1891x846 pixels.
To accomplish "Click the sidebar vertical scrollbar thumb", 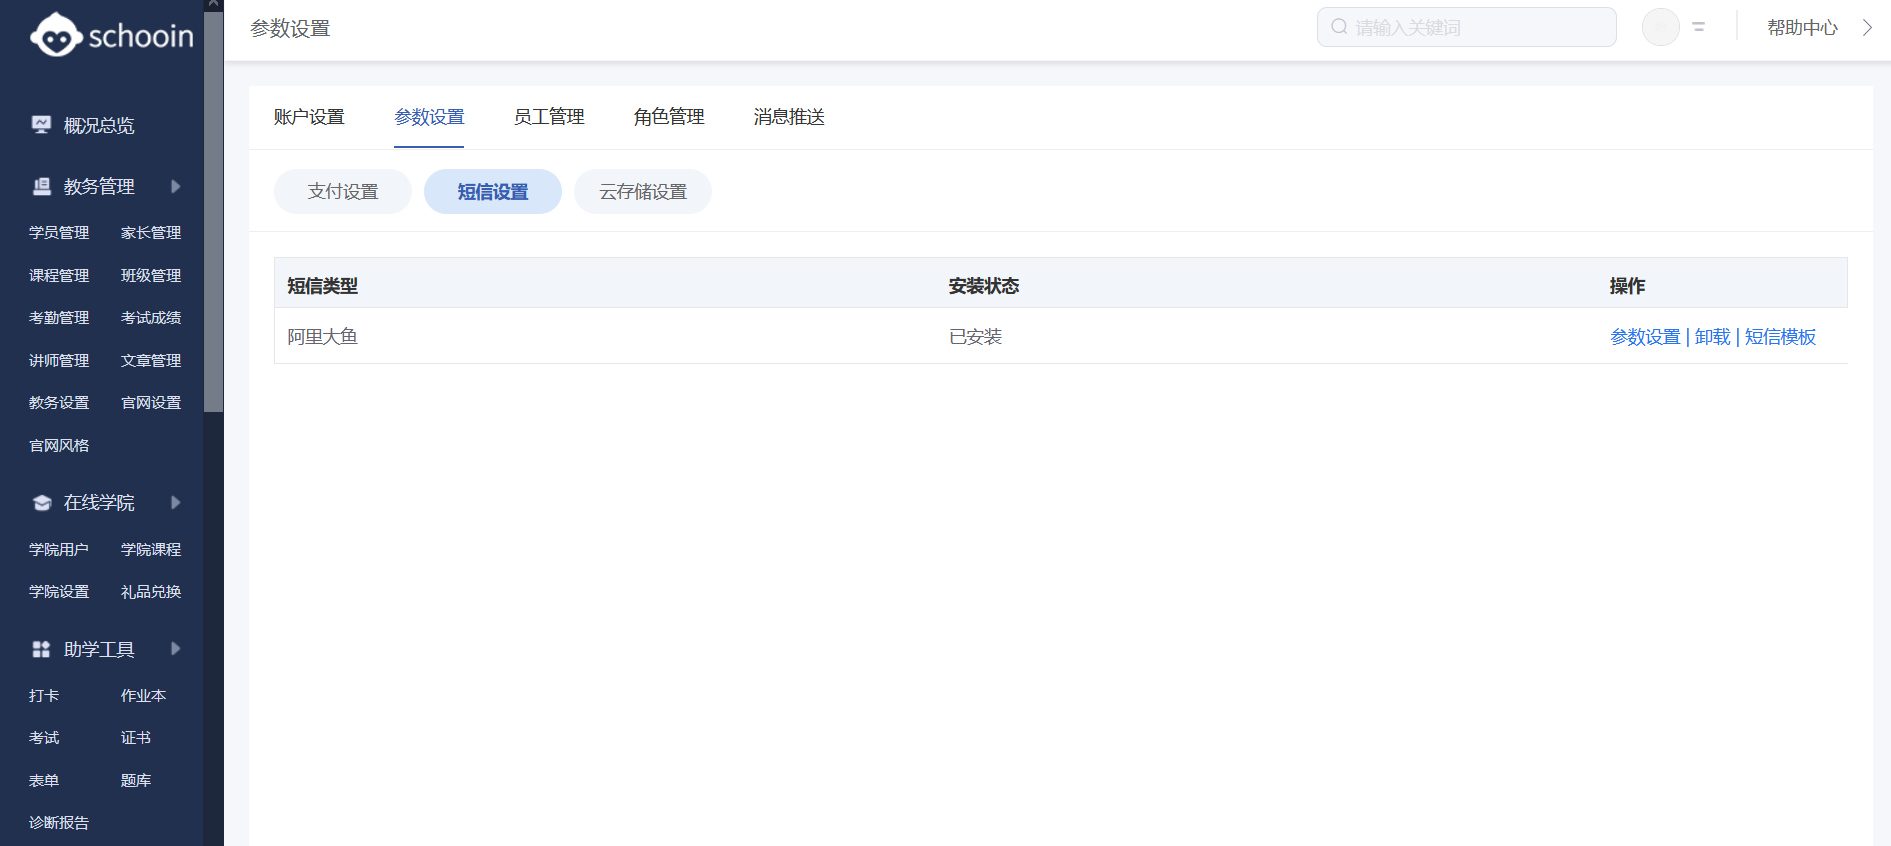I will tap(213, 210).
